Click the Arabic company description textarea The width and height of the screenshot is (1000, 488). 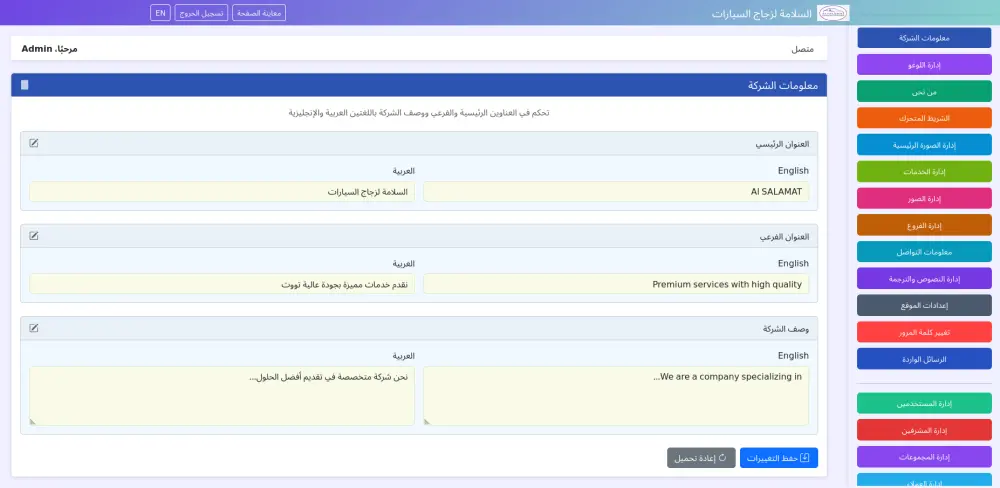point(222,396)
